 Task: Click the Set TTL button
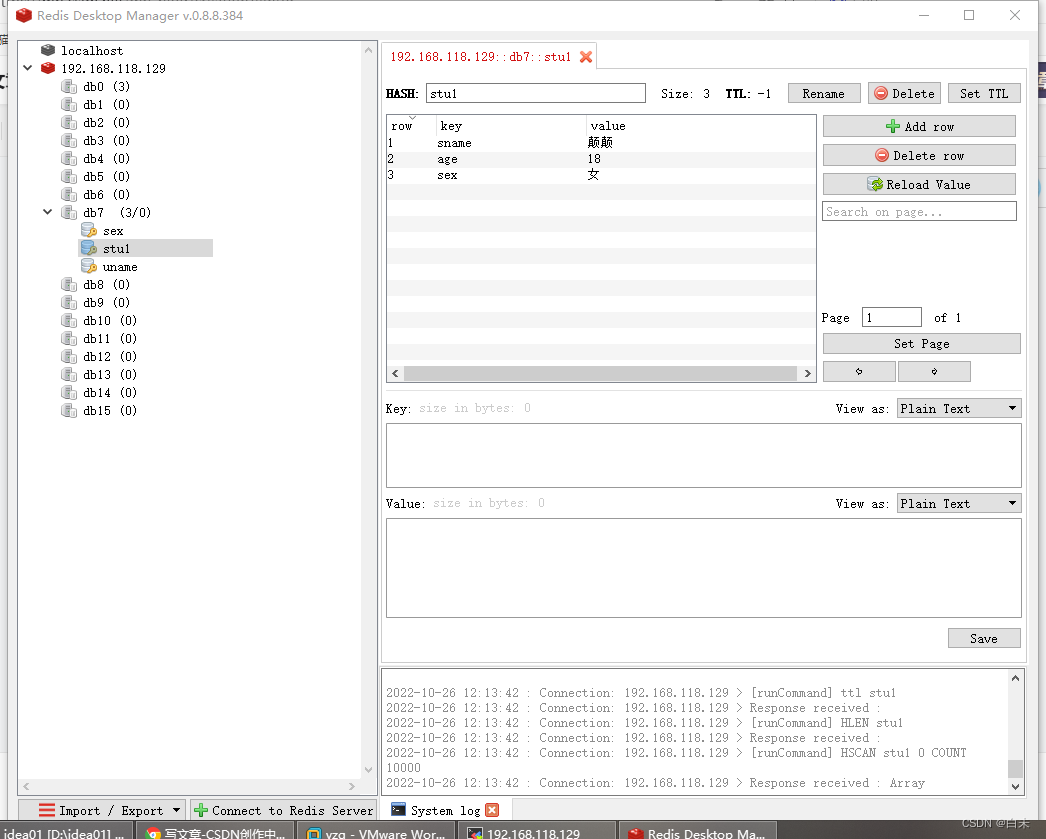pos(984,93)
